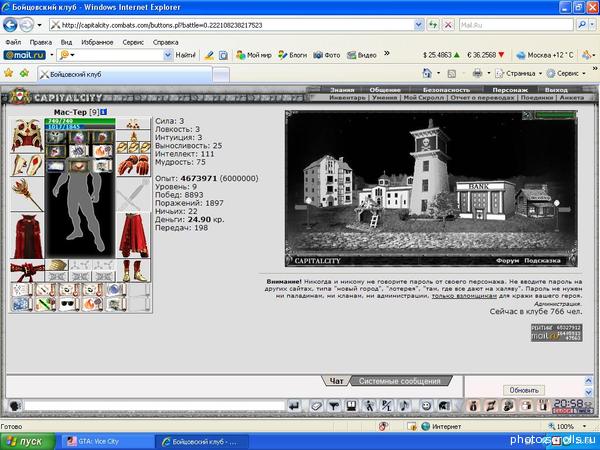600x450 pixels.
Task: Click the sunglasses scroll in quick slots
Action: [69, 305]
